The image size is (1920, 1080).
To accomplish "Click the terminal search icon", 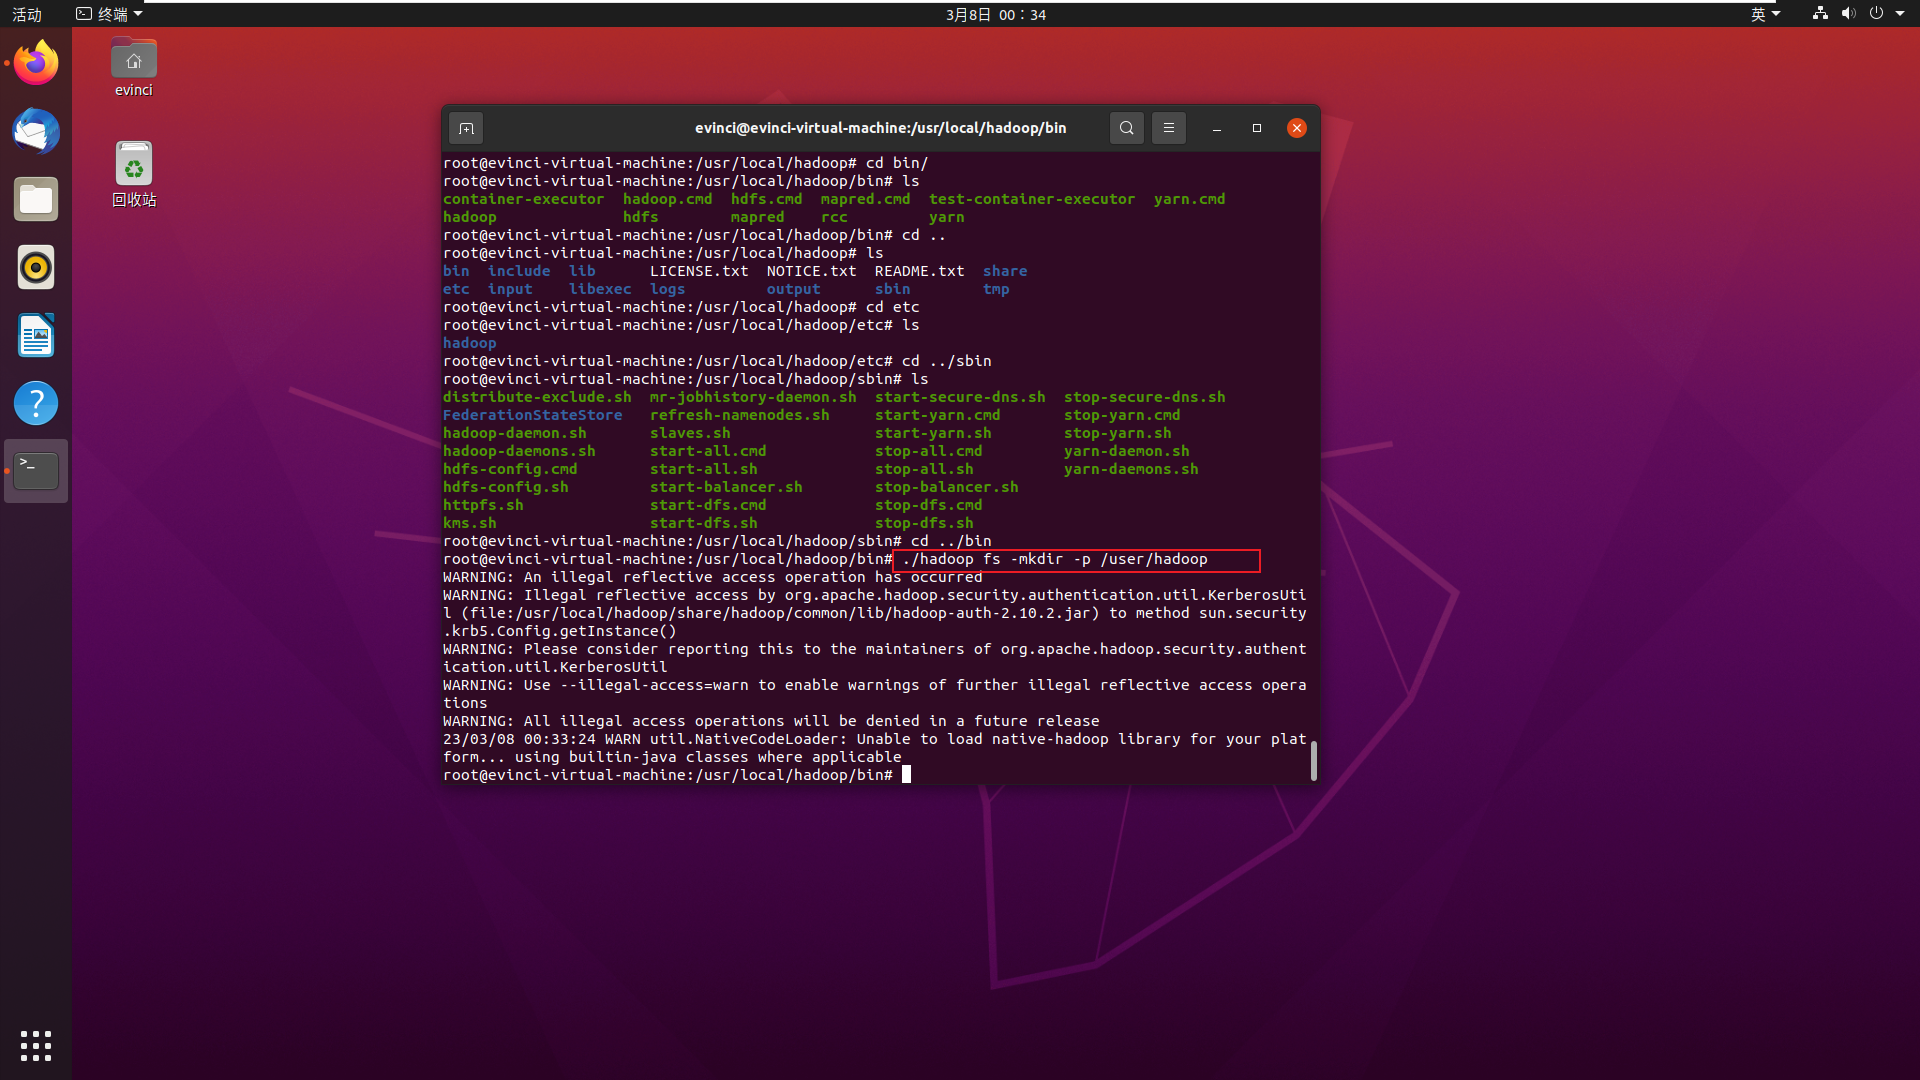I will (1127, 128).
